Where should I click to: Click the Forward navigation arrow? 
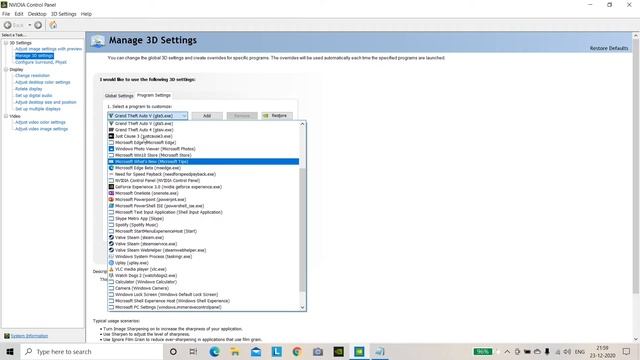tap(38, 25)
